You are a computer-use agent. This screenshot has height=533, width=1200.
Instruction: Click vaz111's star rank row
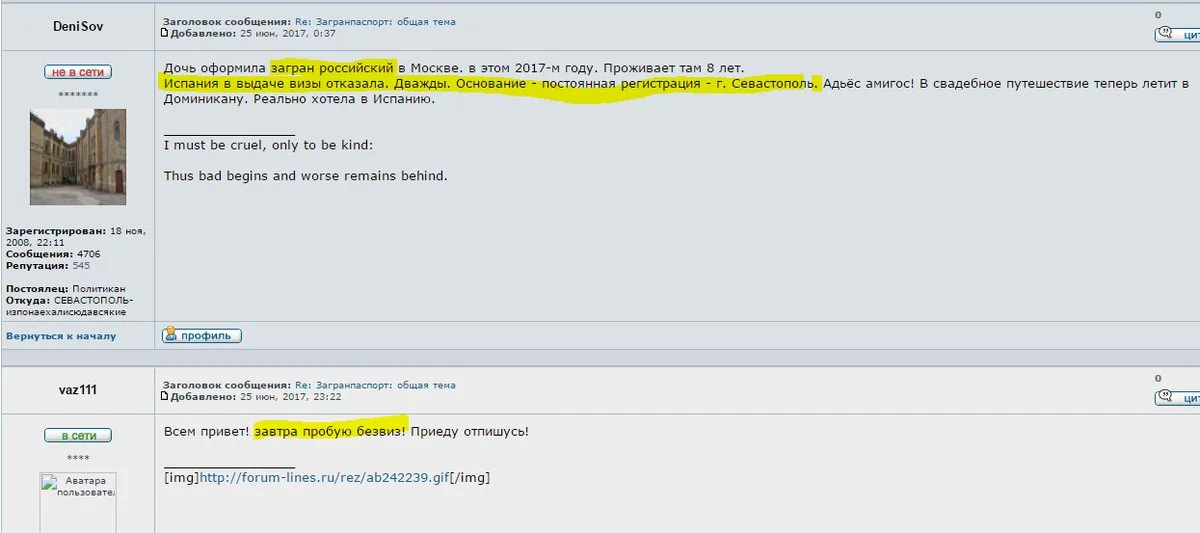(78, 457)
